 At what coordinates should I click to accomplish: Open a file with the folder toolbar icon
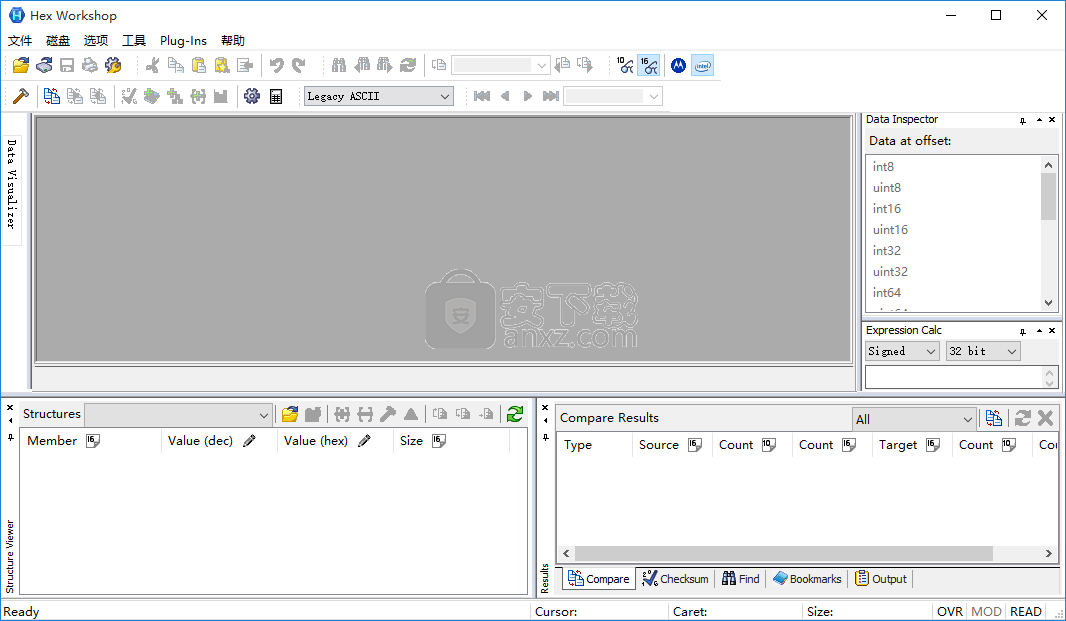tap(21, 65)
